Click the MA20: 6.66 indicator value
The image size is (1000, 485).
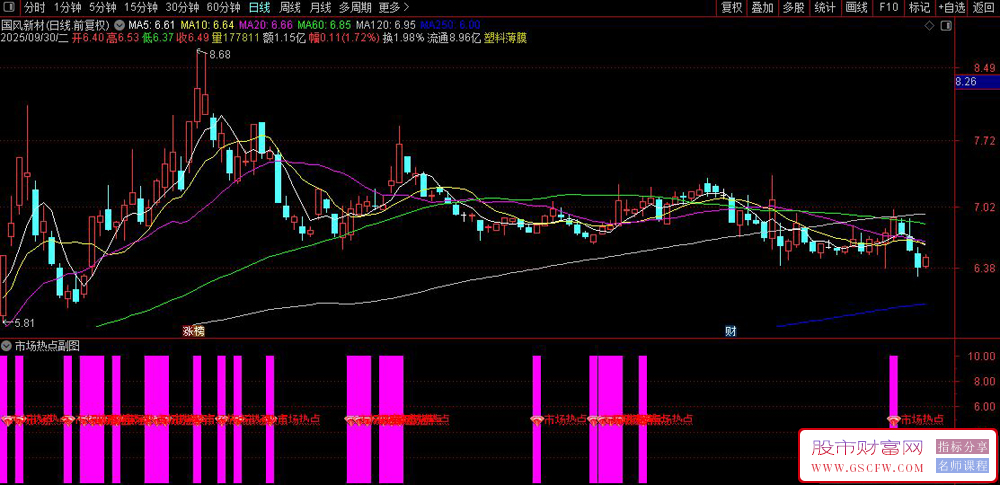click(x=265, y=25)
